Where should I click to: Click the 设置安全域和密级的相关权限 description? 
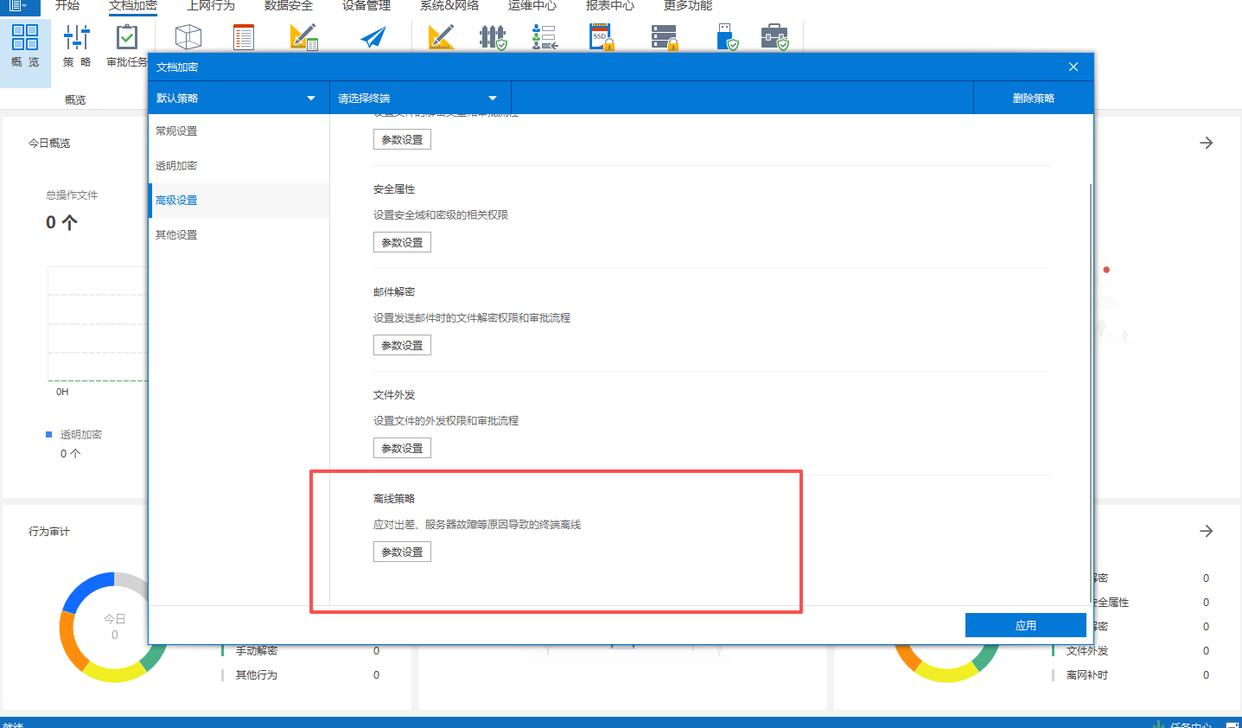pyautogui.click(x=441, y=215)
